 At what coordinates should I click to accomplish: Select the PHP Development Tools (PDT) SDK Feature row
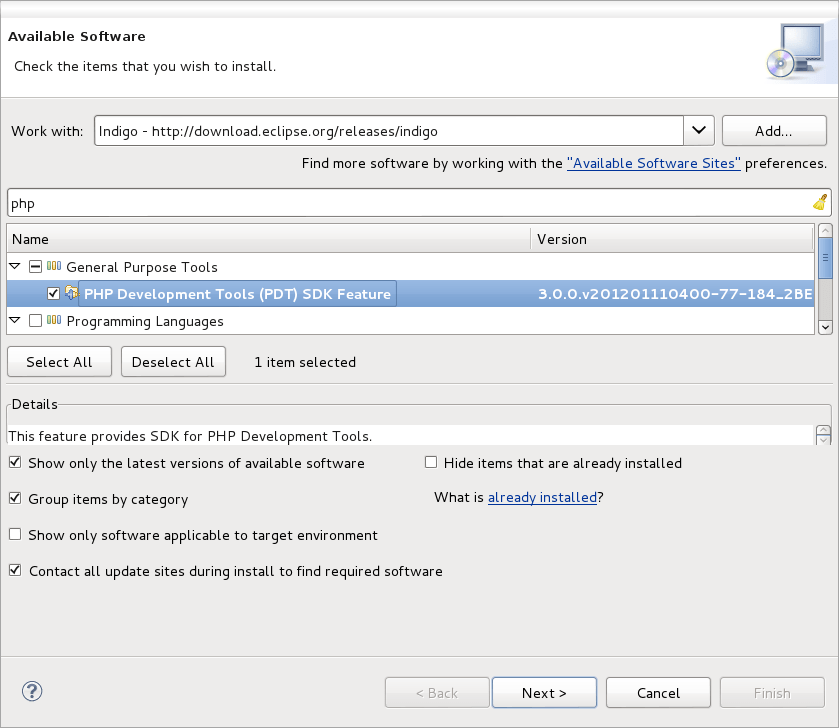coord(411,294)
